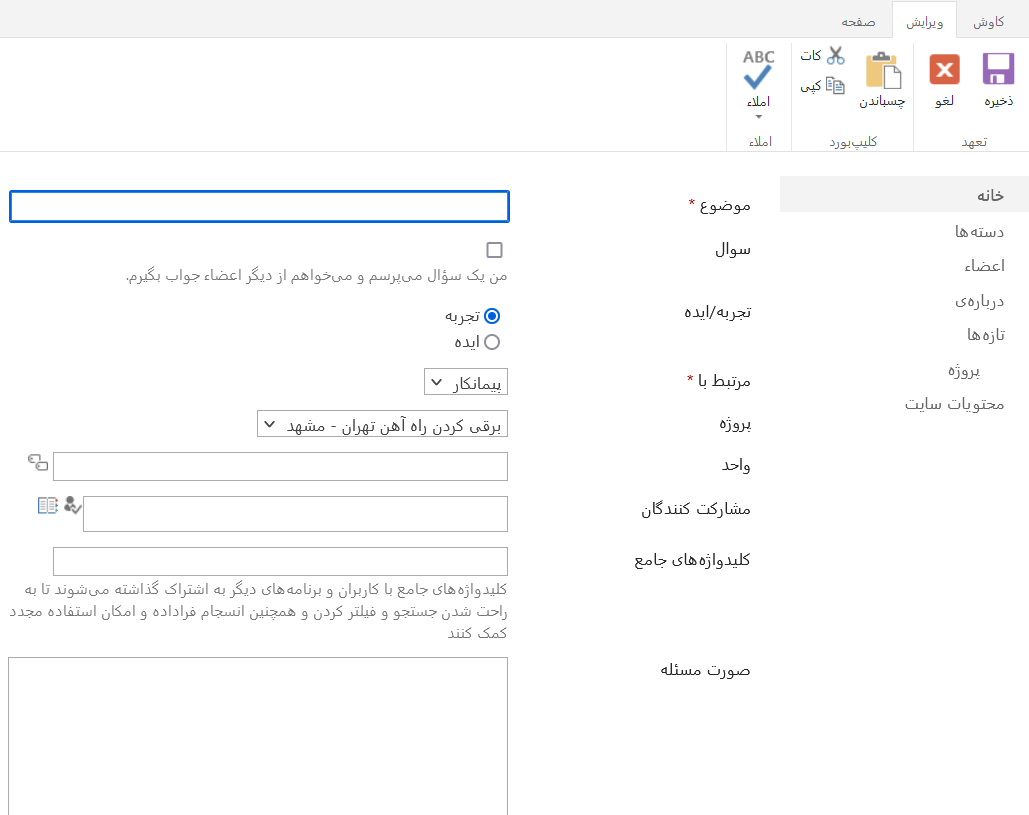This screenshot has height=815, width=1029.
Task: Focus the واحد text field
Action: click(x=280, y=467)
